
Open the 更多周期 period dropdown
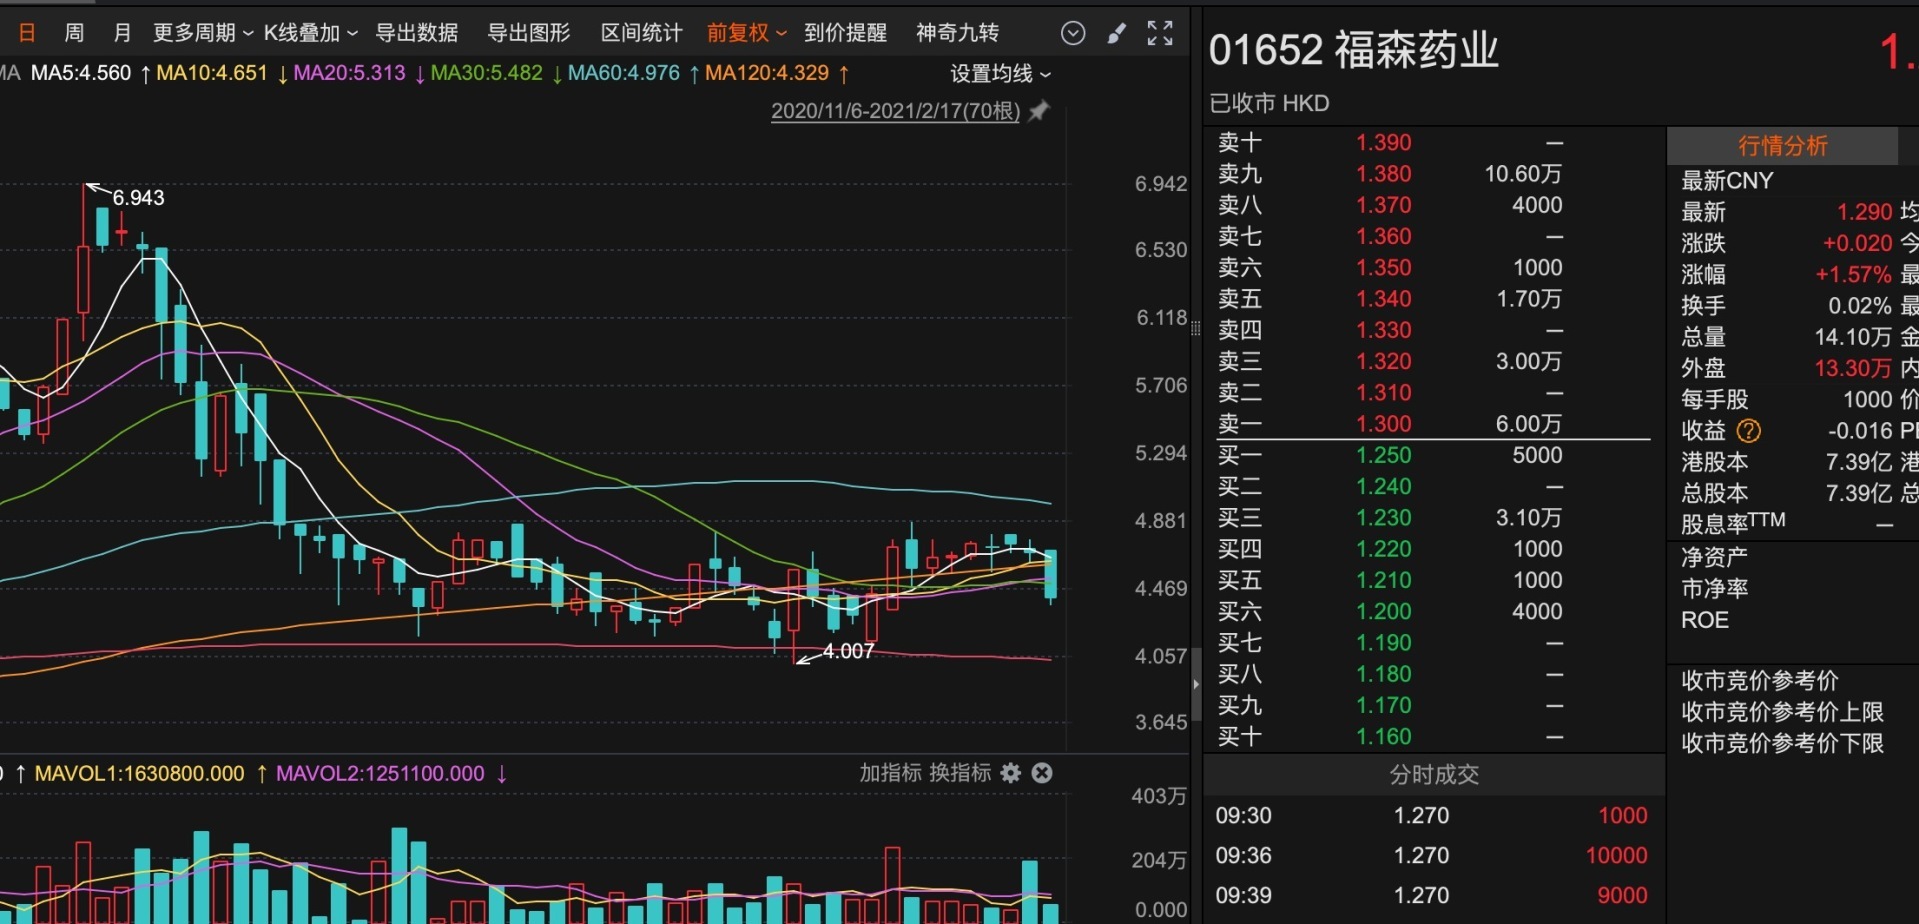pos(195,33)
